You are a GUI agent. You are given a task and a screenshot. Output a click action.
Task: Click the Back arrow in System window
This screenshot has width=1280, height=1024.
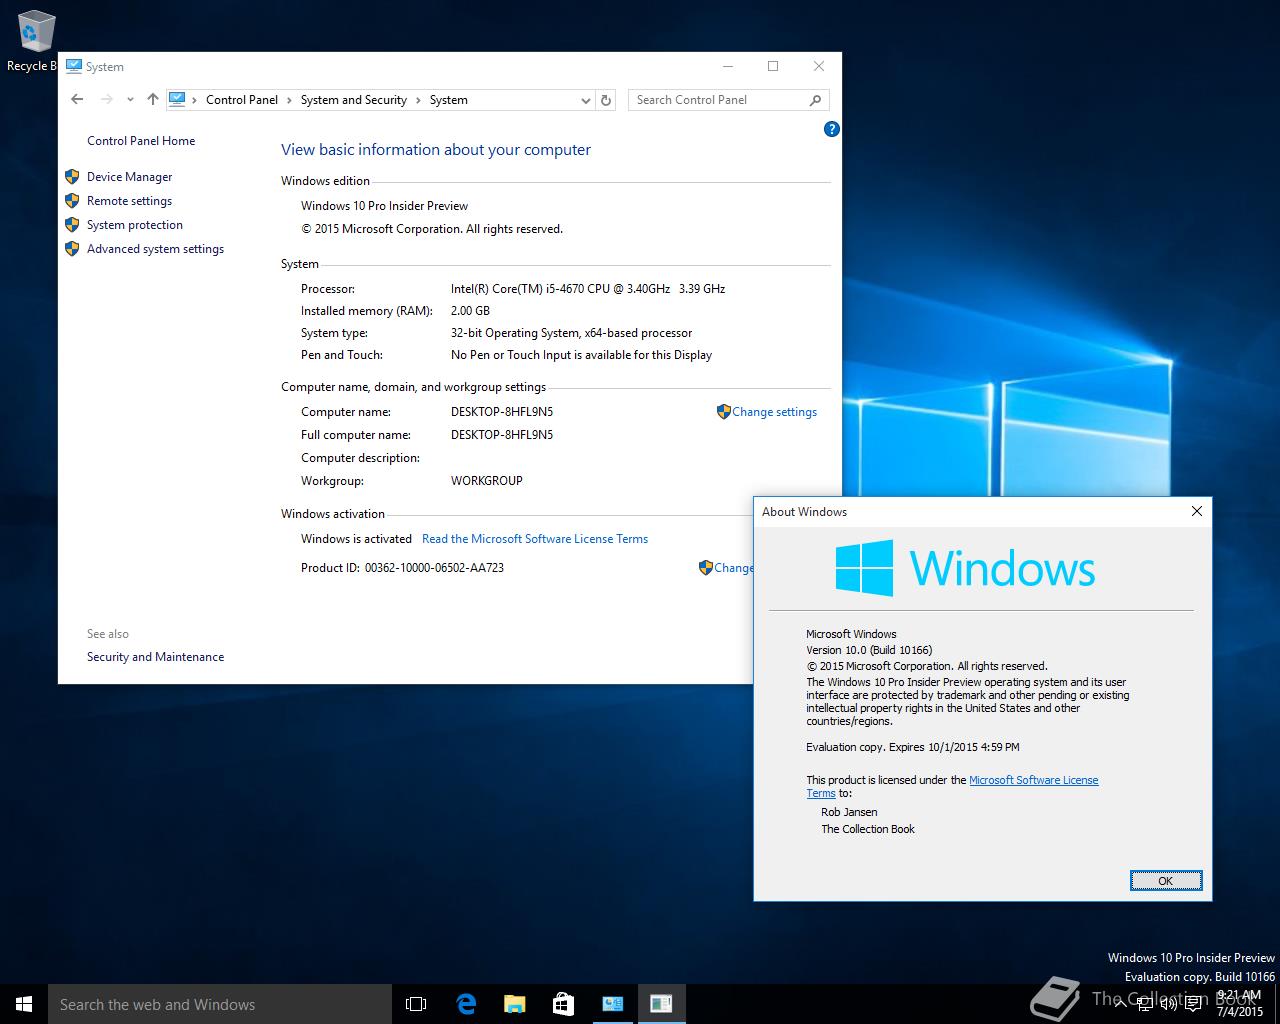click(77, 99)
